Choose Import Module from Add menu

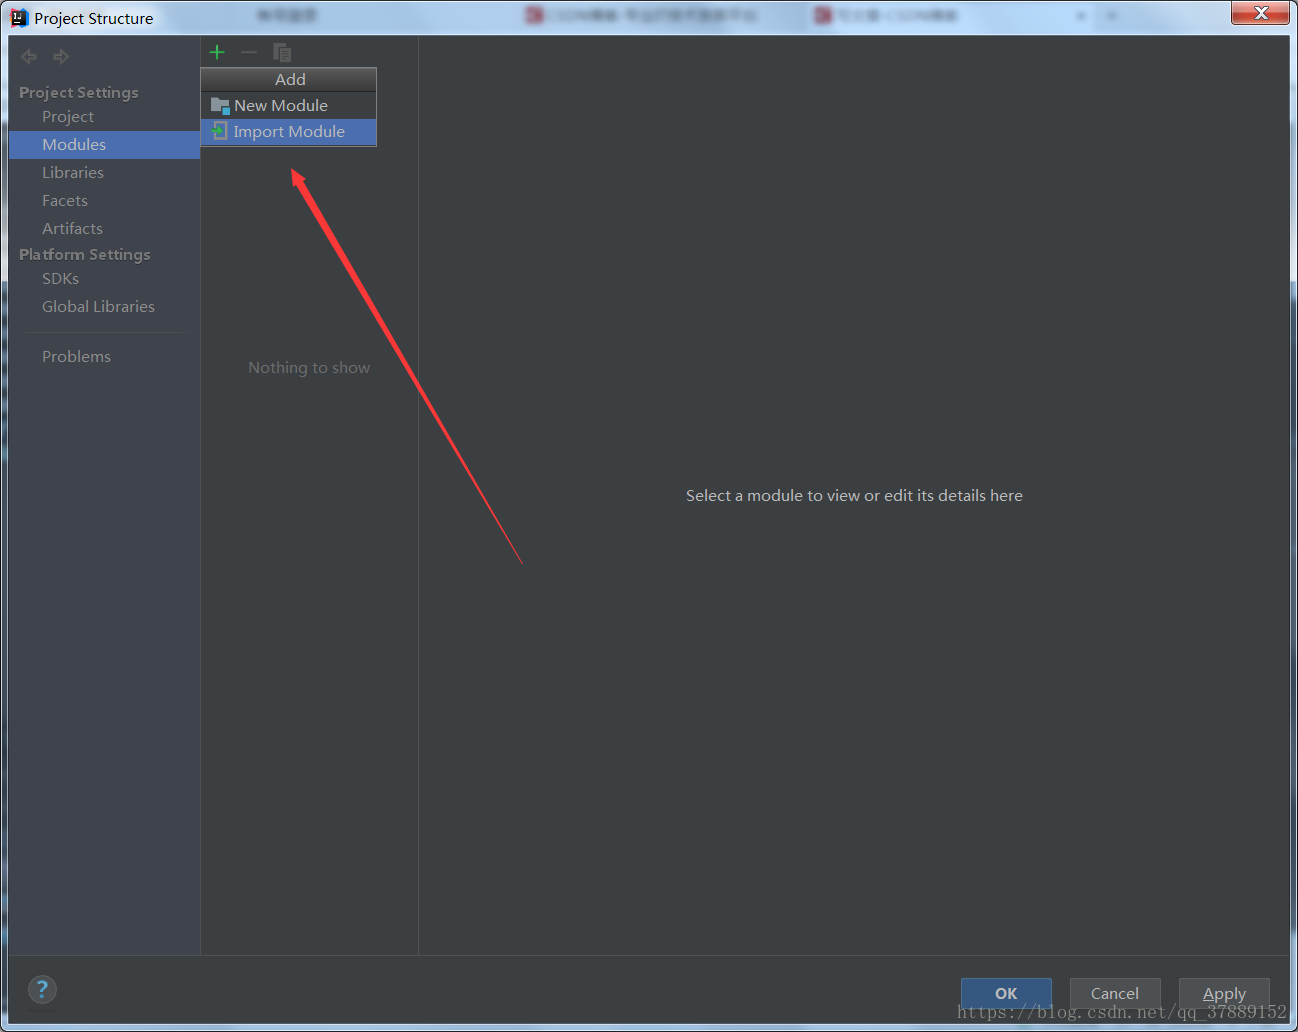tap(288, 131)
